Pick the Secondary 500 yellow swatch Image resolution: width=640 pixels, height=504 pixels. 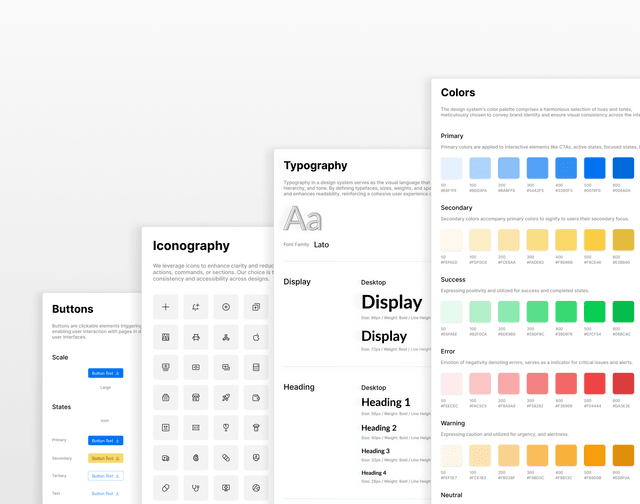tap(594, 240)
